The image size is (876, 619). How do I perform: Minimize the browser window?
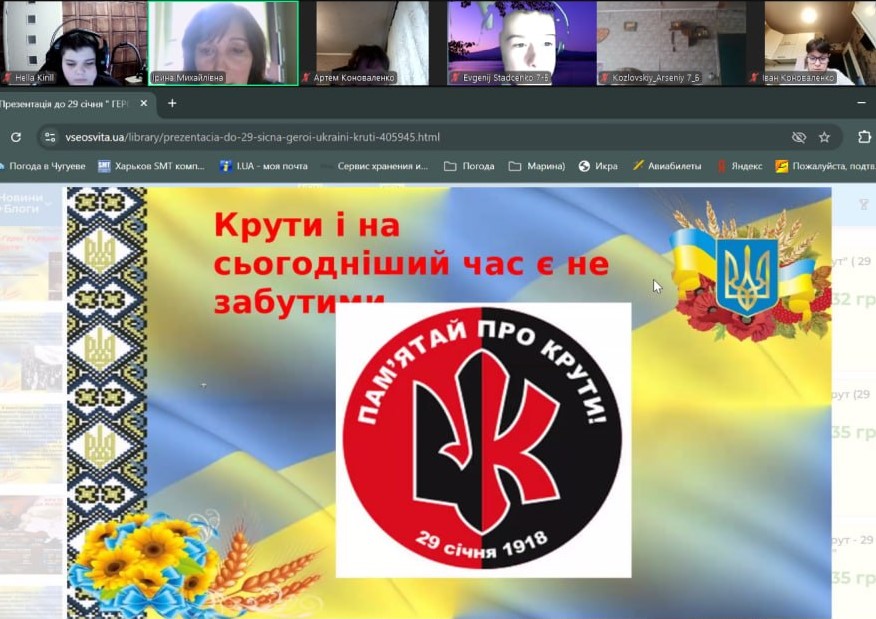click(x=861, y=103)
